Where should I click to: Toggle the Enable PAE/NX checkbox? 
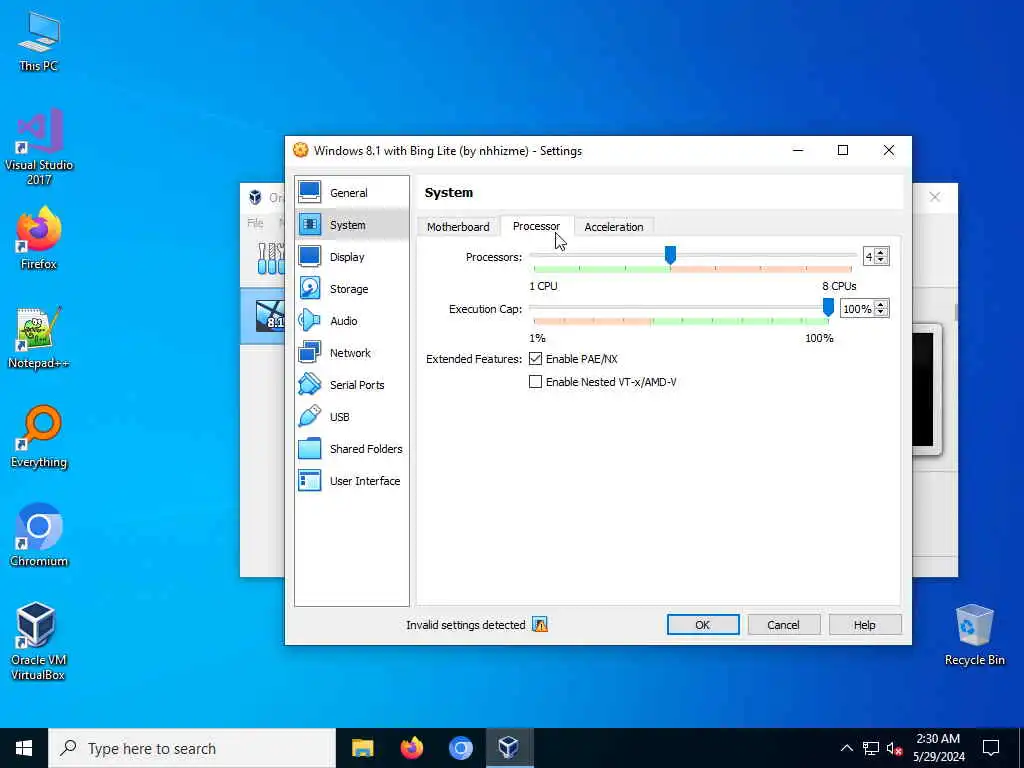click(x=536, y=359)
